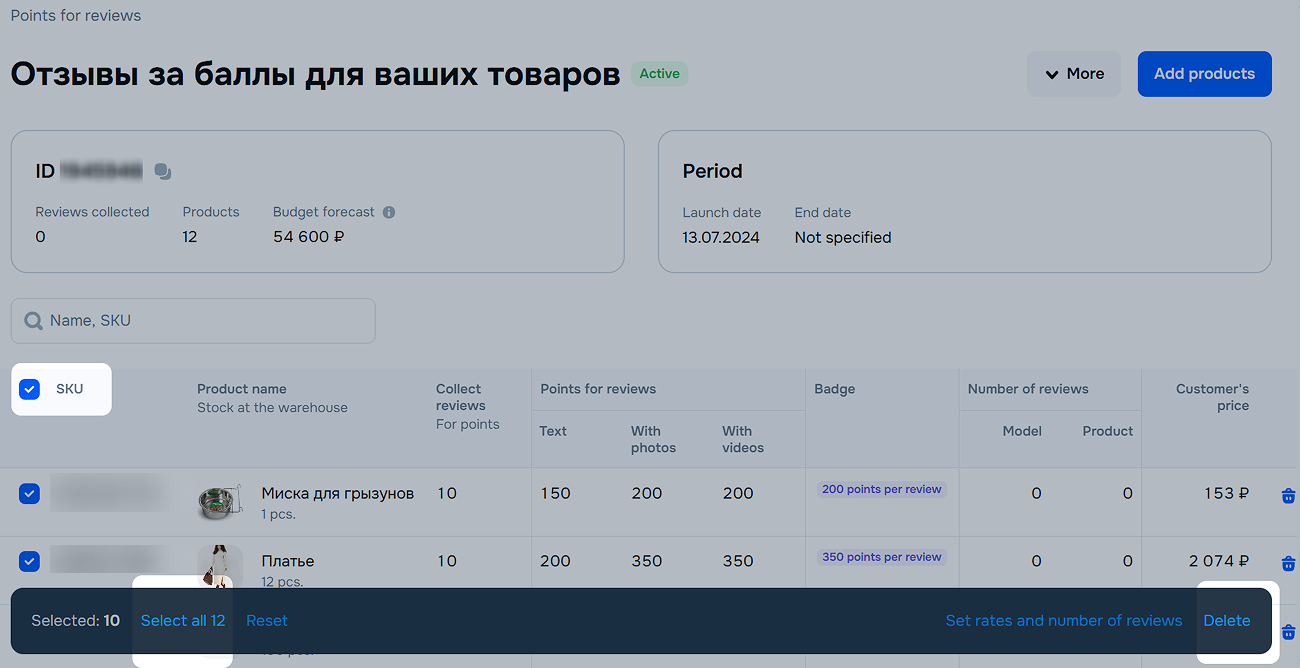Delete the selected products
1300x668 pixels.
[1226, 621]
